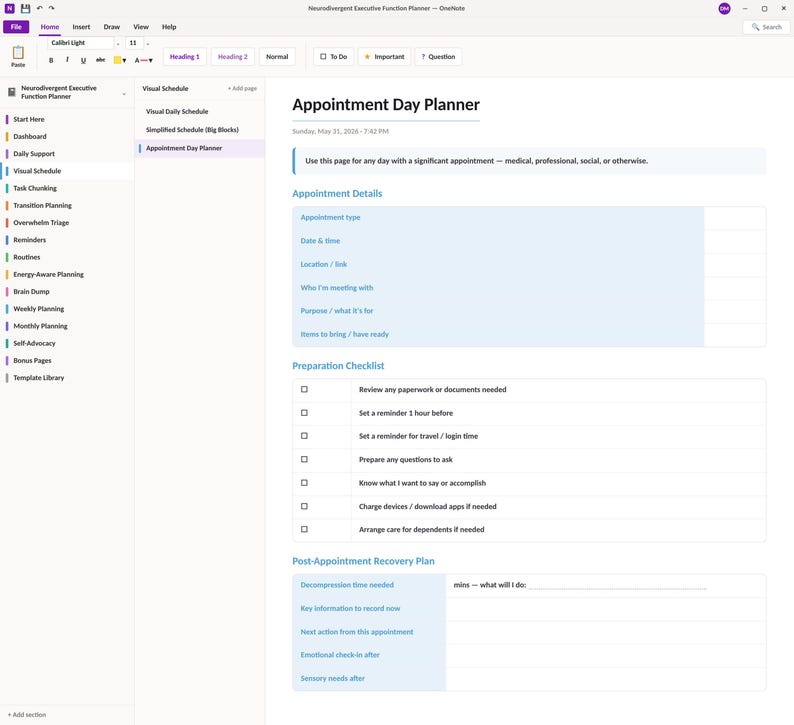The height and width of the screenshot is (725, 794).
Task: Click the Appointment Day Planner page title
Action: 386,104
